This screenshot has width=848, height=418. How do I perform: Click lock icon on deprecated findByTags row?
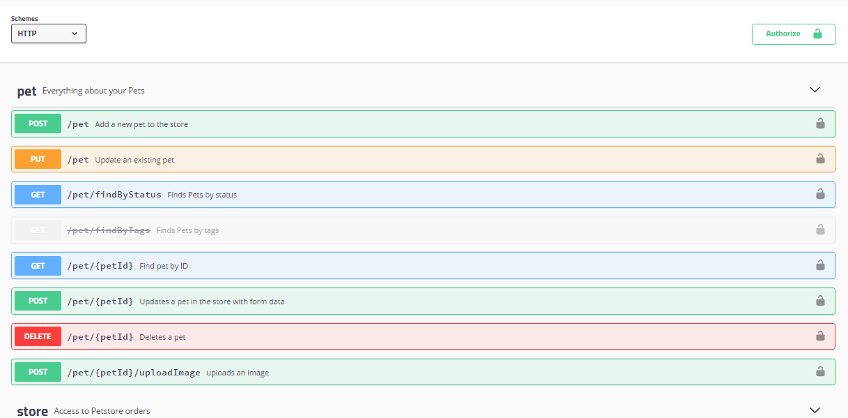(x=820, y=230)
